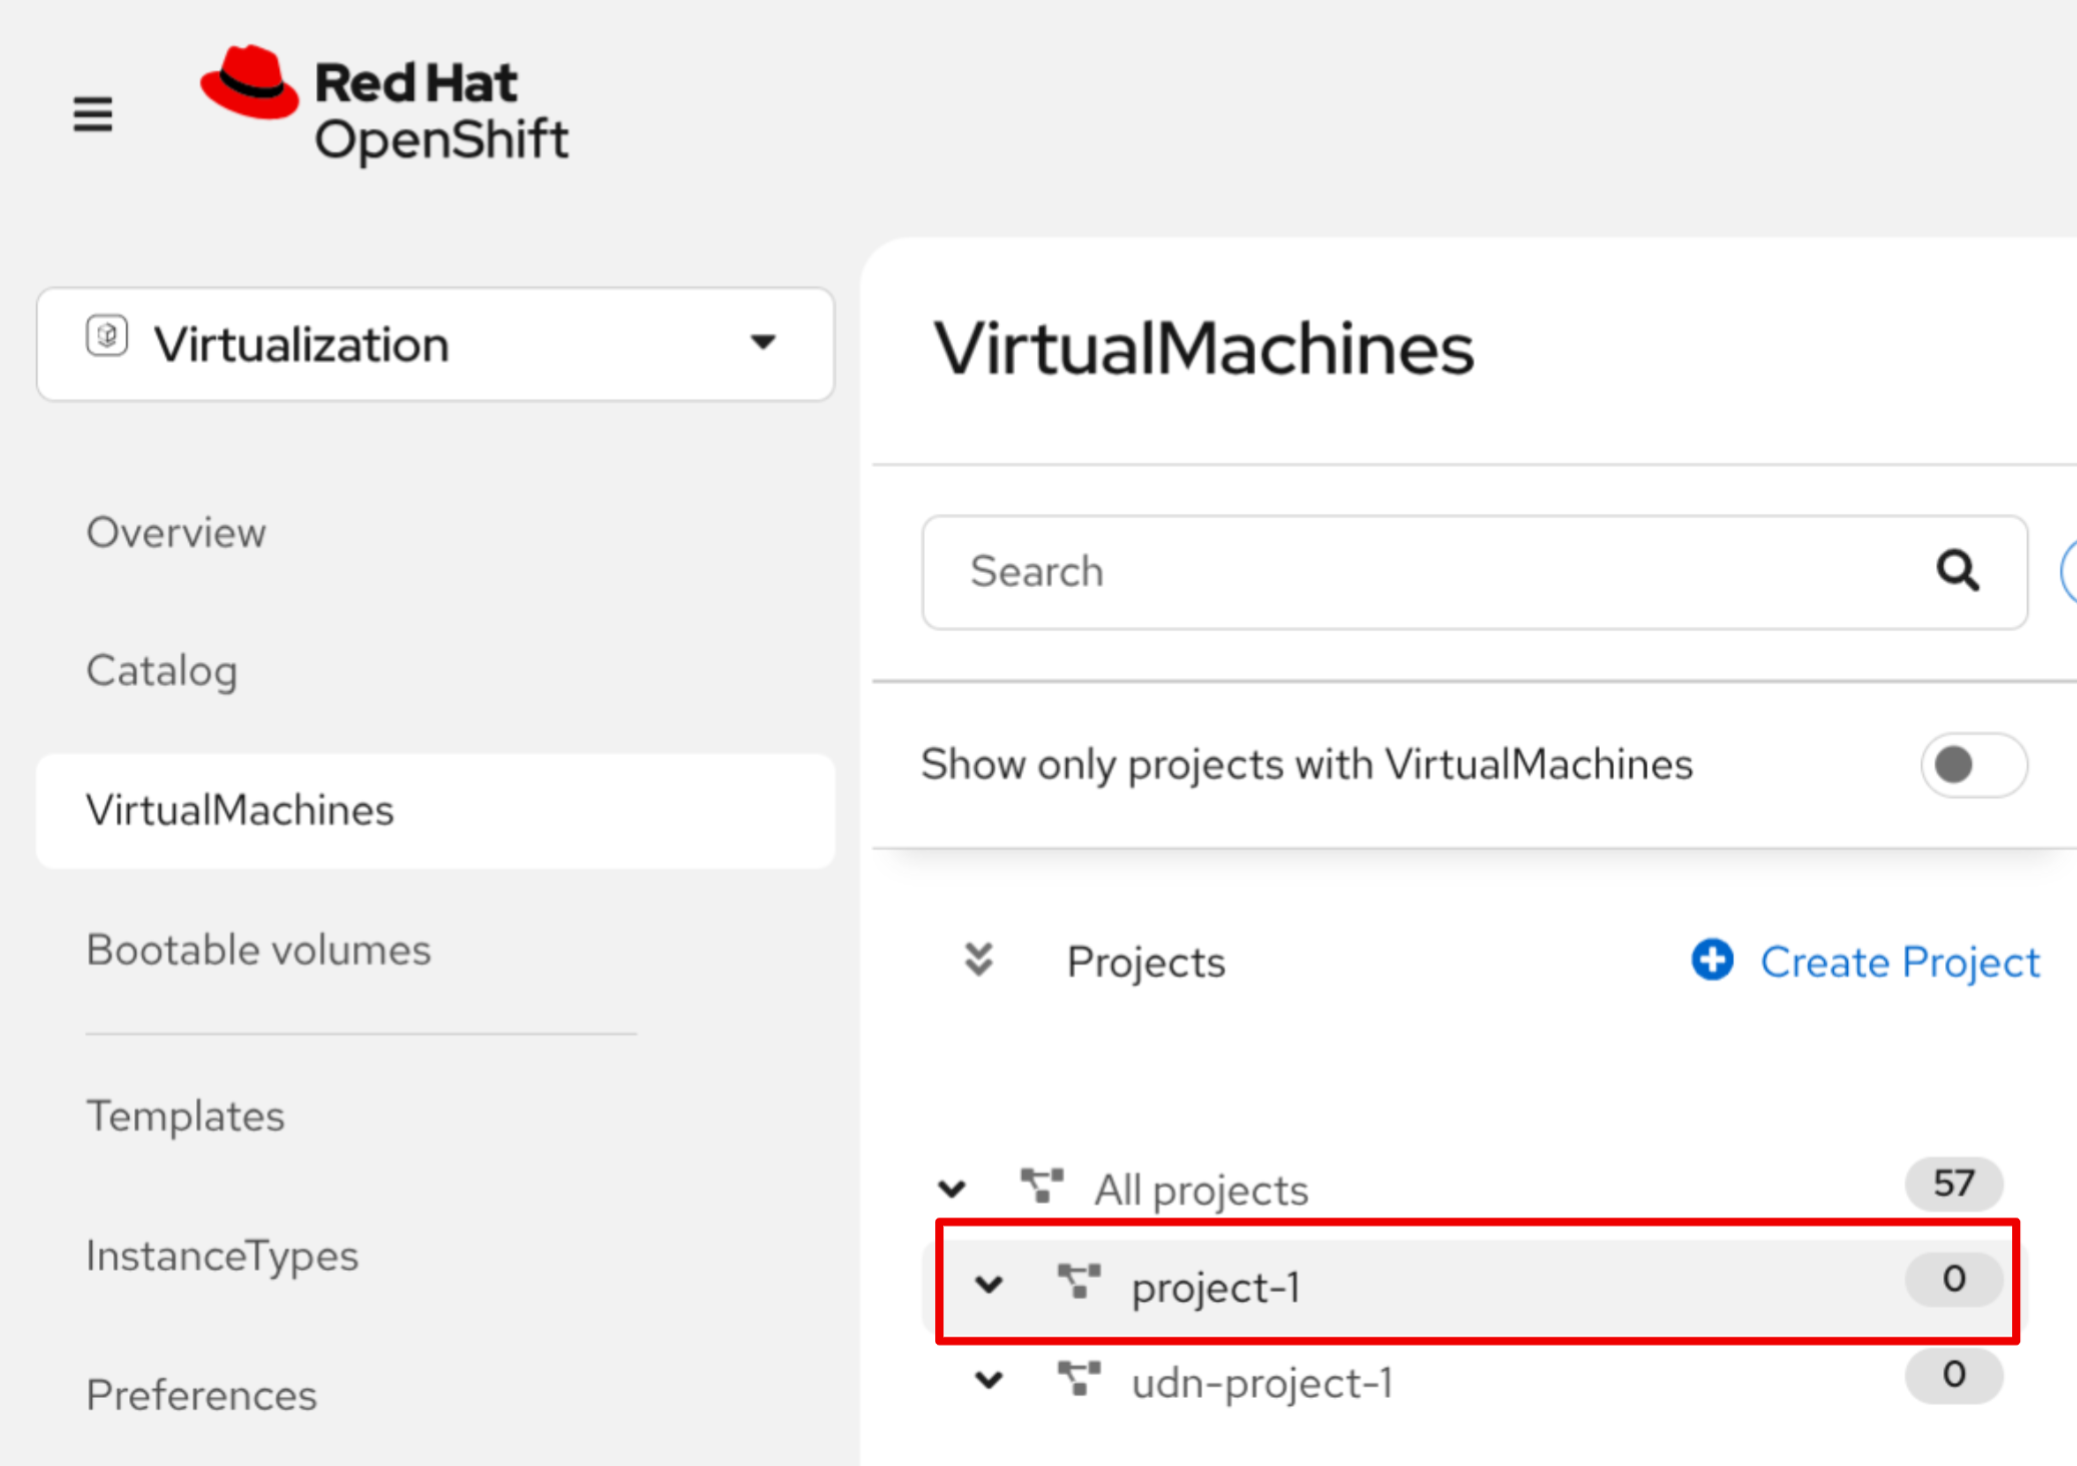Open the hamburger navigation menu
Image resolution: width=2077 pixels, height=1466 pixels.
pos(92,114)
